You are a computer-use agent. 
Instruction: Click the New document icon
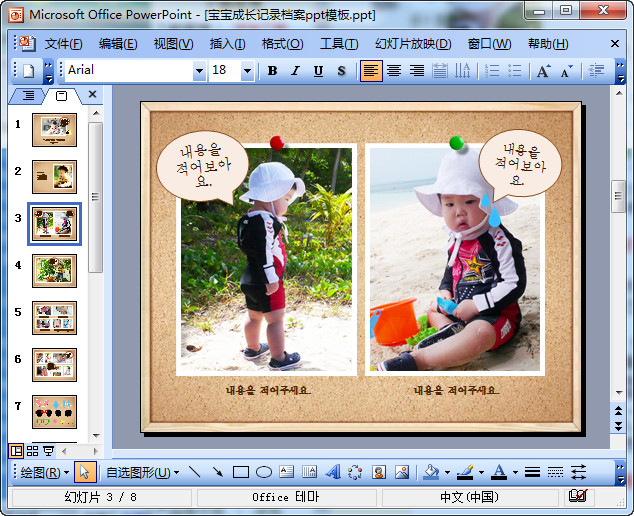point(28,71)
